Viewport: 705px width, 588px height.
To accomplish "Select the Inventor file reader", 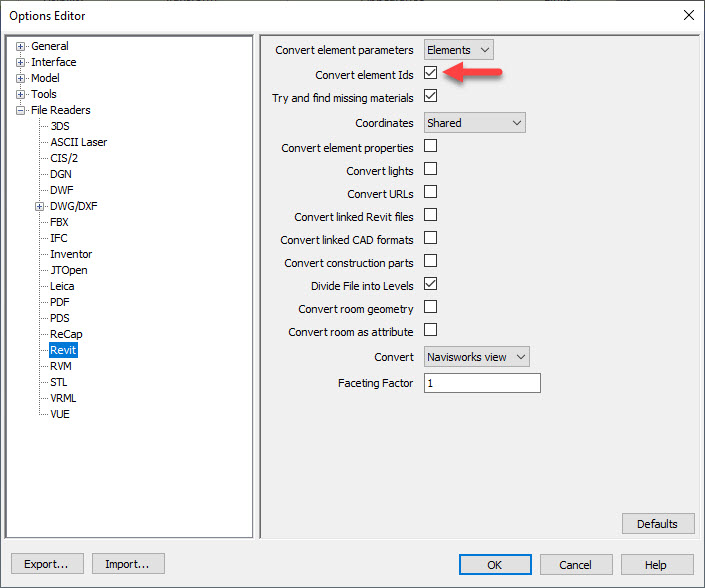I will coord(71,254).
